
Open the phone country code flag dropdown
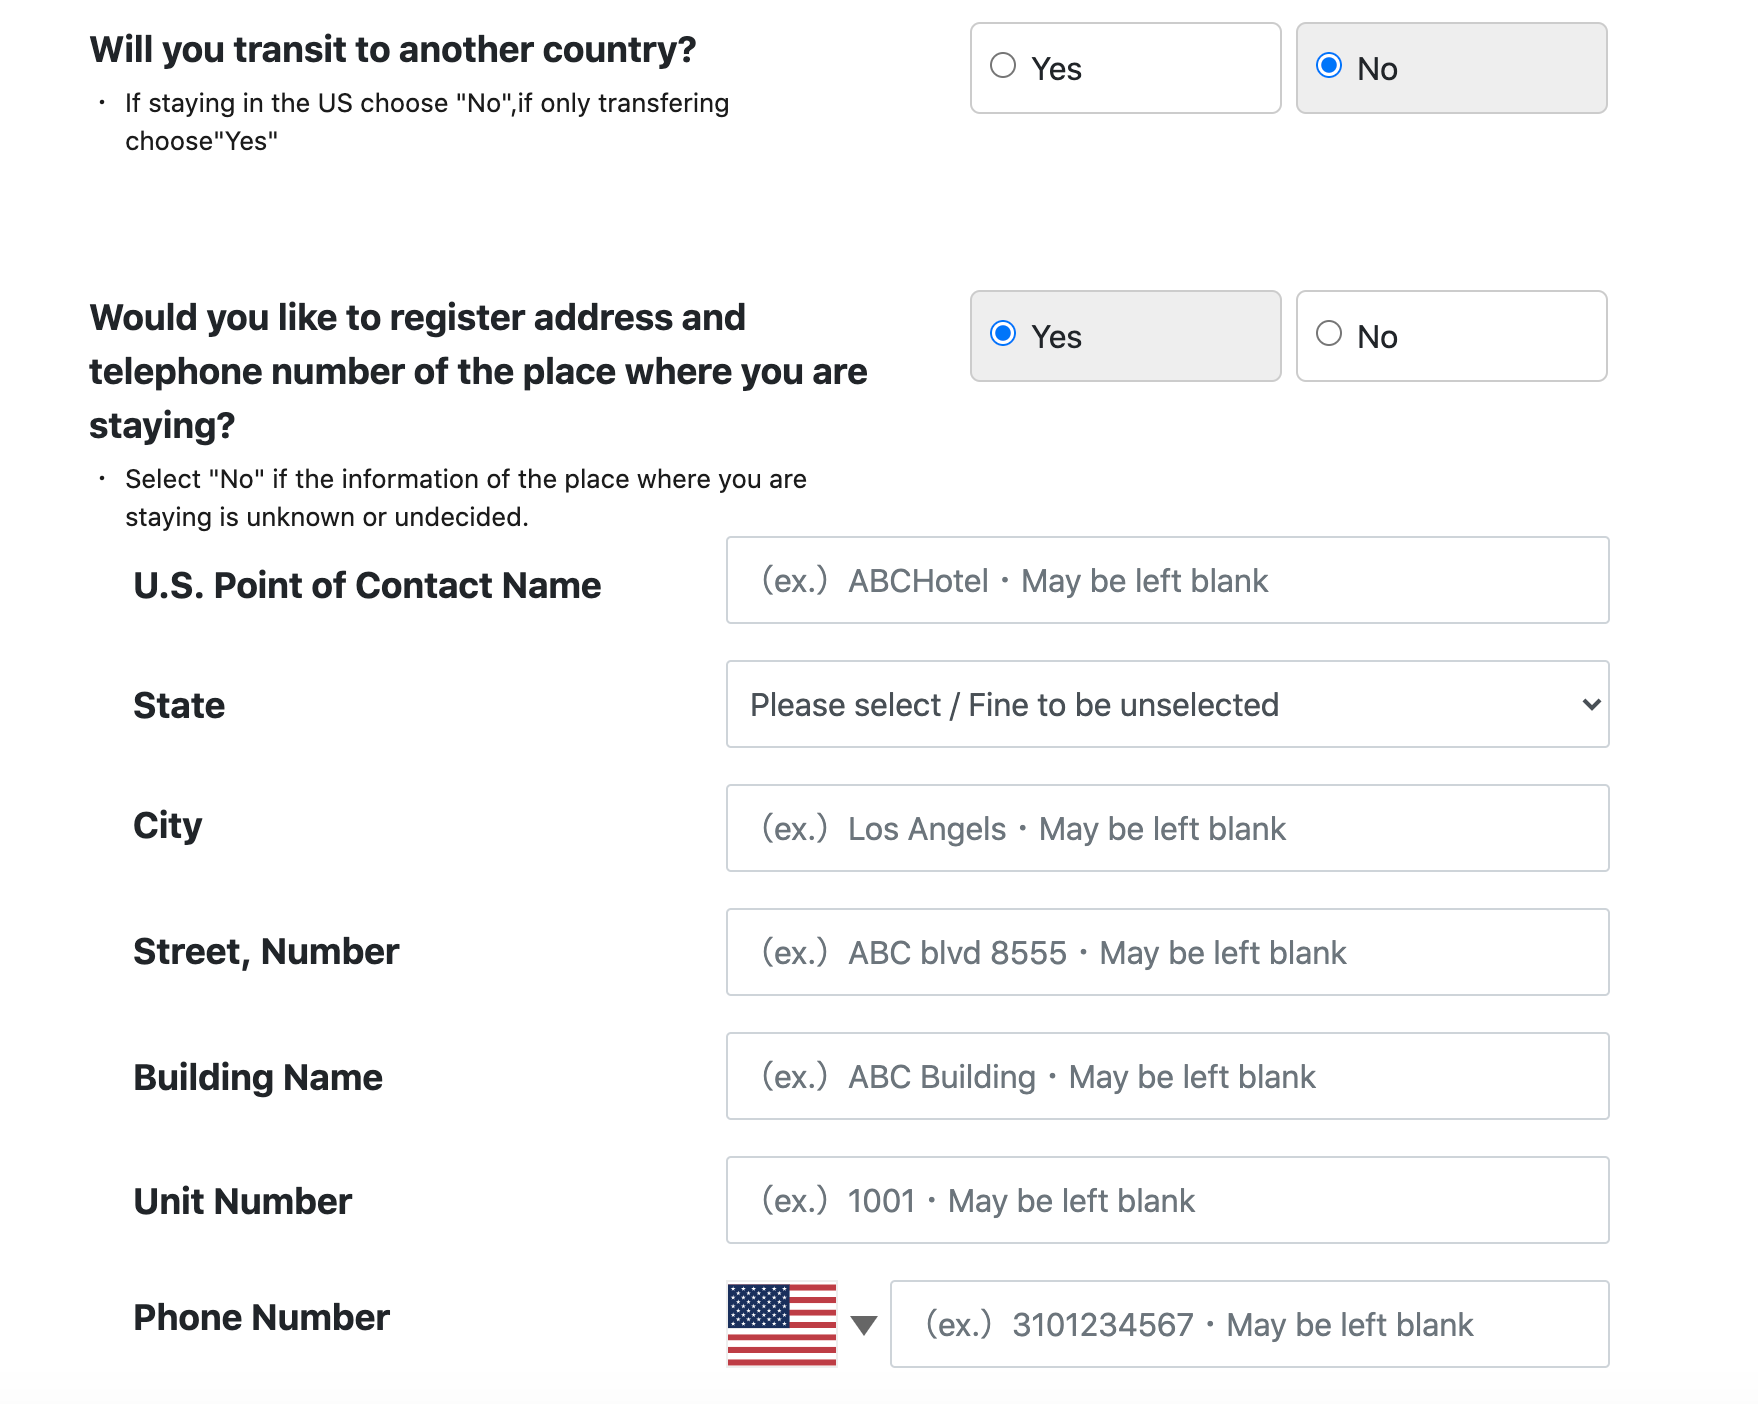click(782, 1323)
